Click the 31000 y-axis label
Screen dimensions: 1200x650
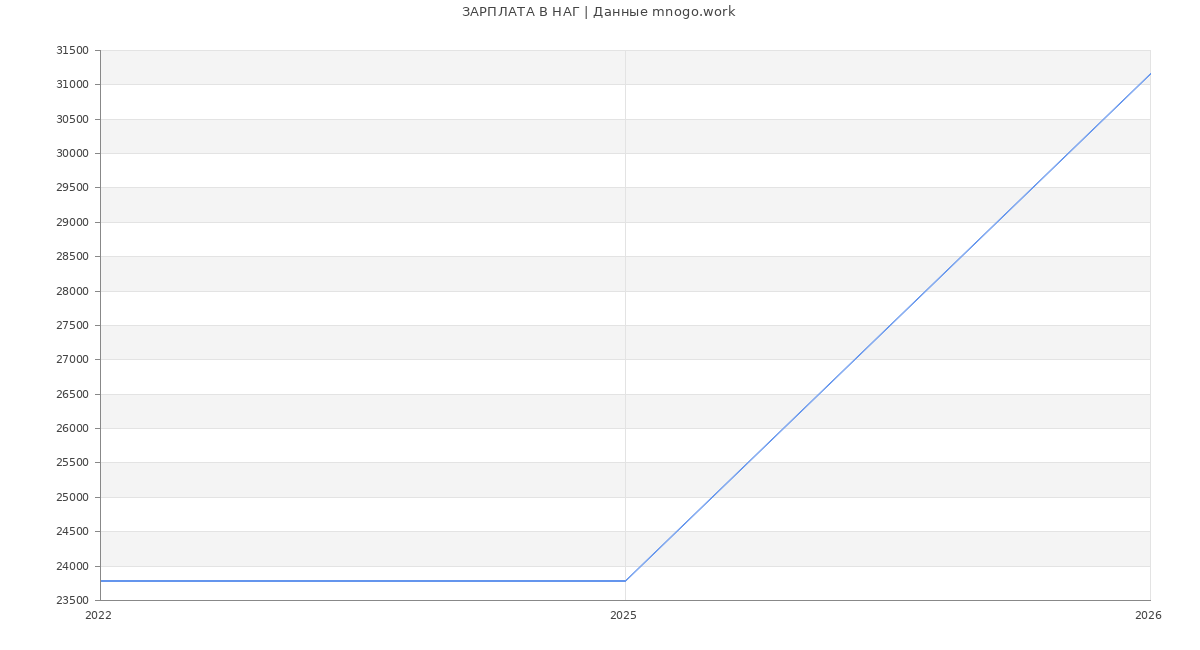coord(72,85)
